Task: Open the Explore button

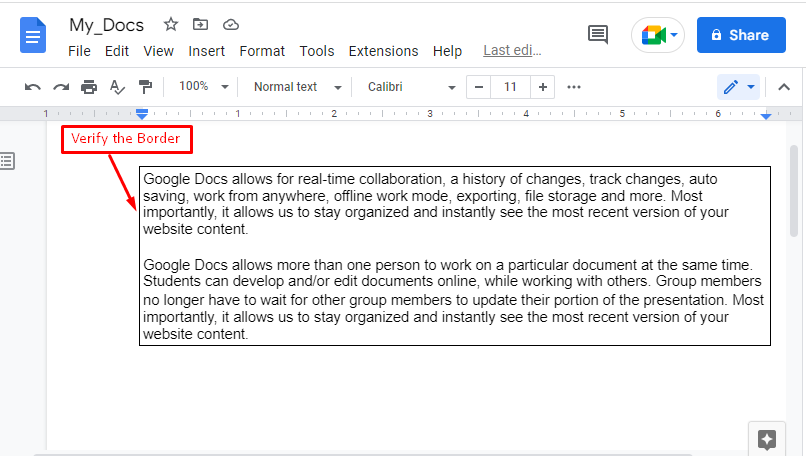Action: (x=767, y=439)
